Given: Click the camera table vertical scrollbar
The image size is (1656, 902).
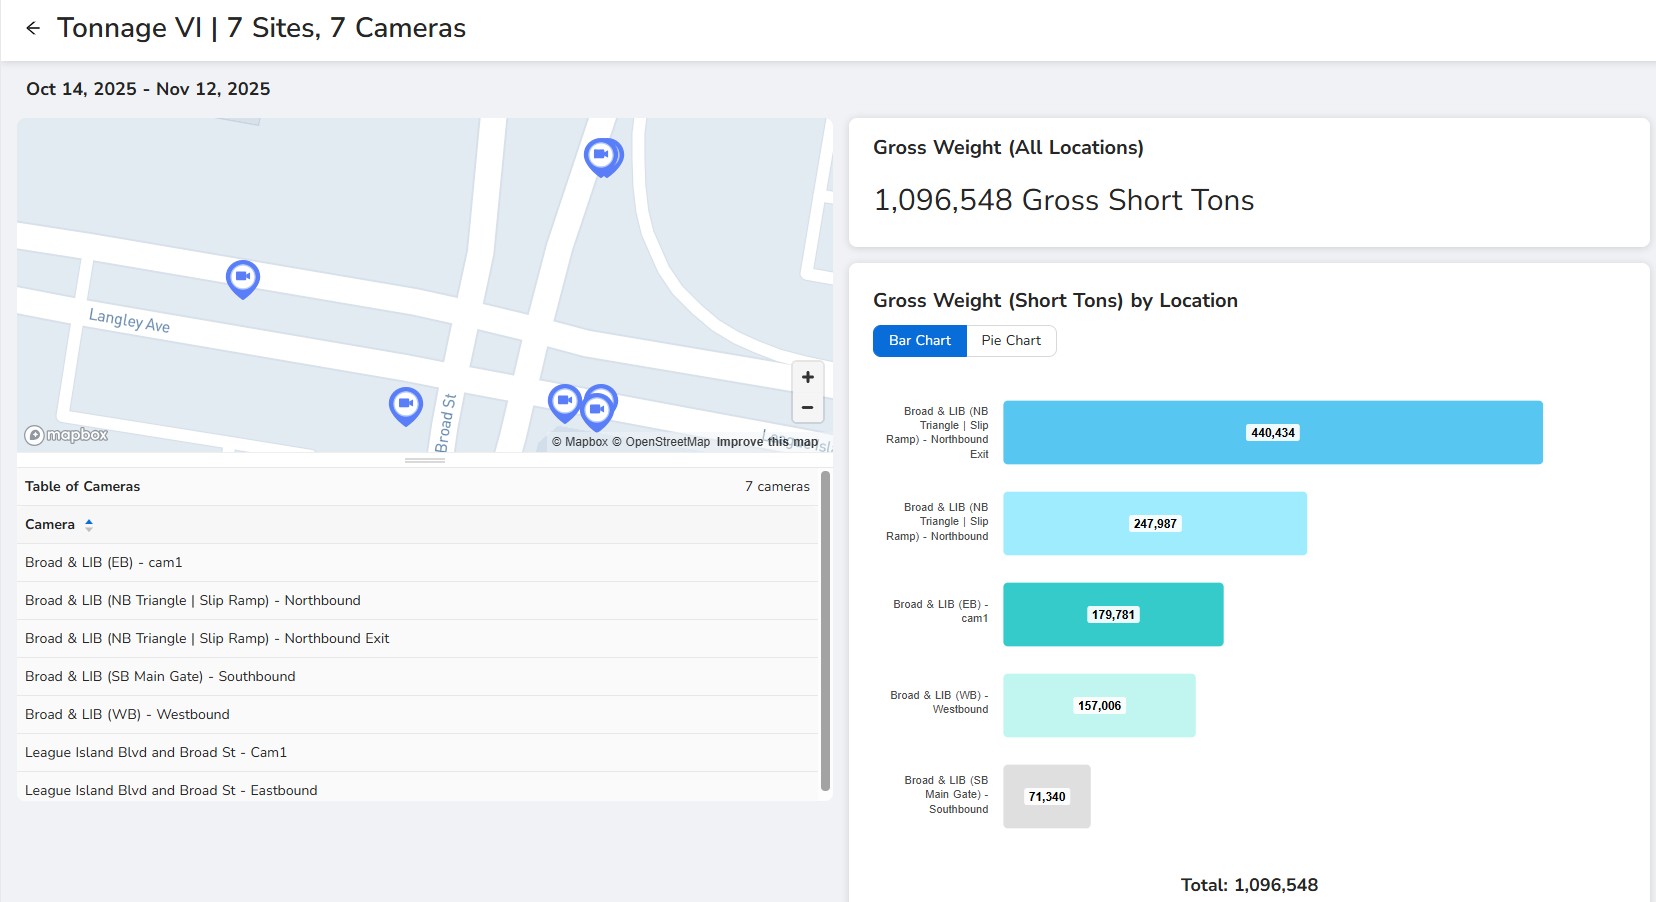Looking at the screenshot, I should 825,630.
